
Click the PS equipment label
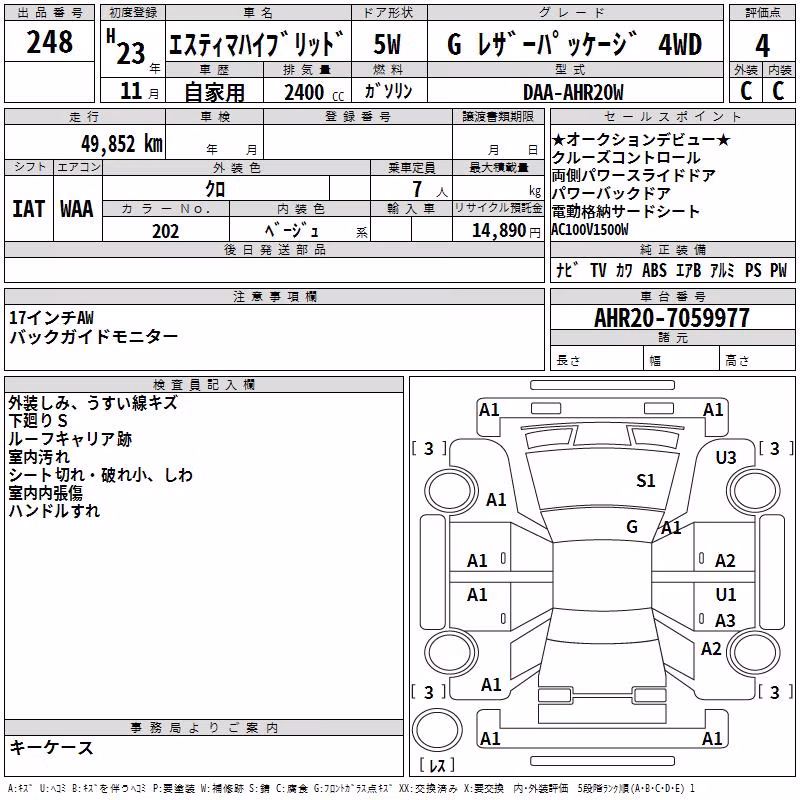click(753, 270)
